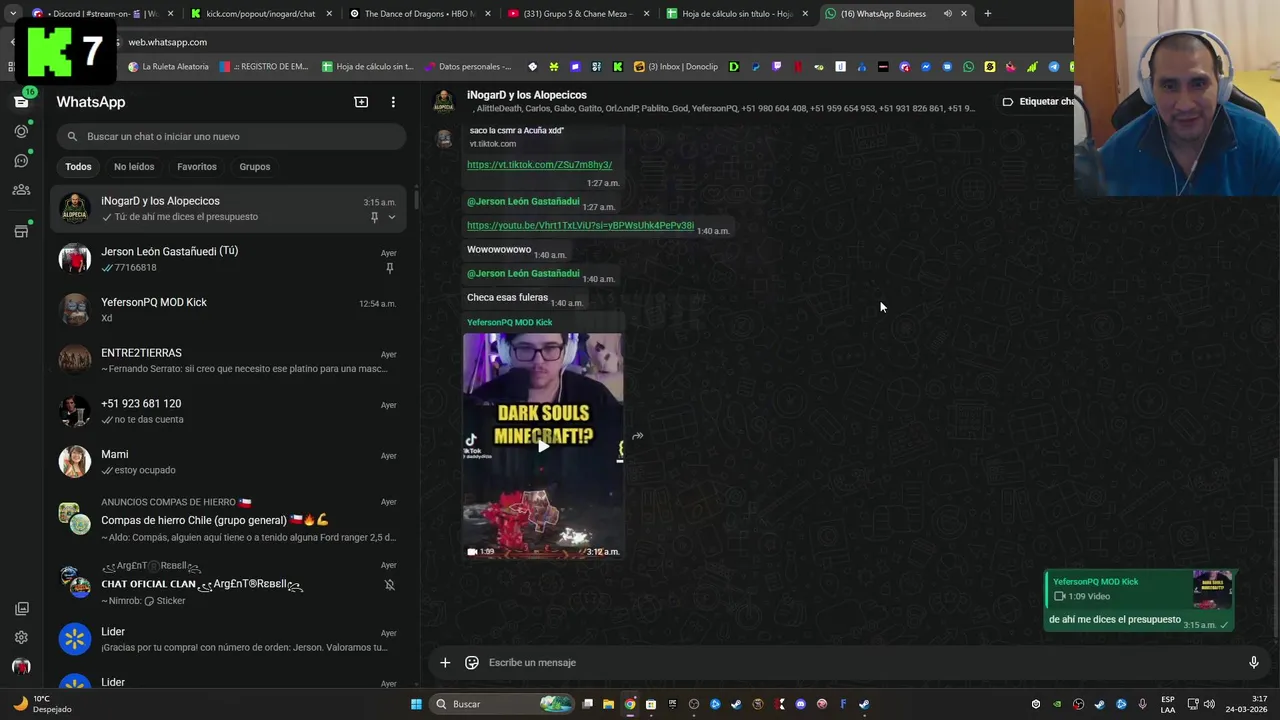Open the vt.tiktok.com link in chat
This screenshot has height=720, width=1280.
tap(539, 165)
